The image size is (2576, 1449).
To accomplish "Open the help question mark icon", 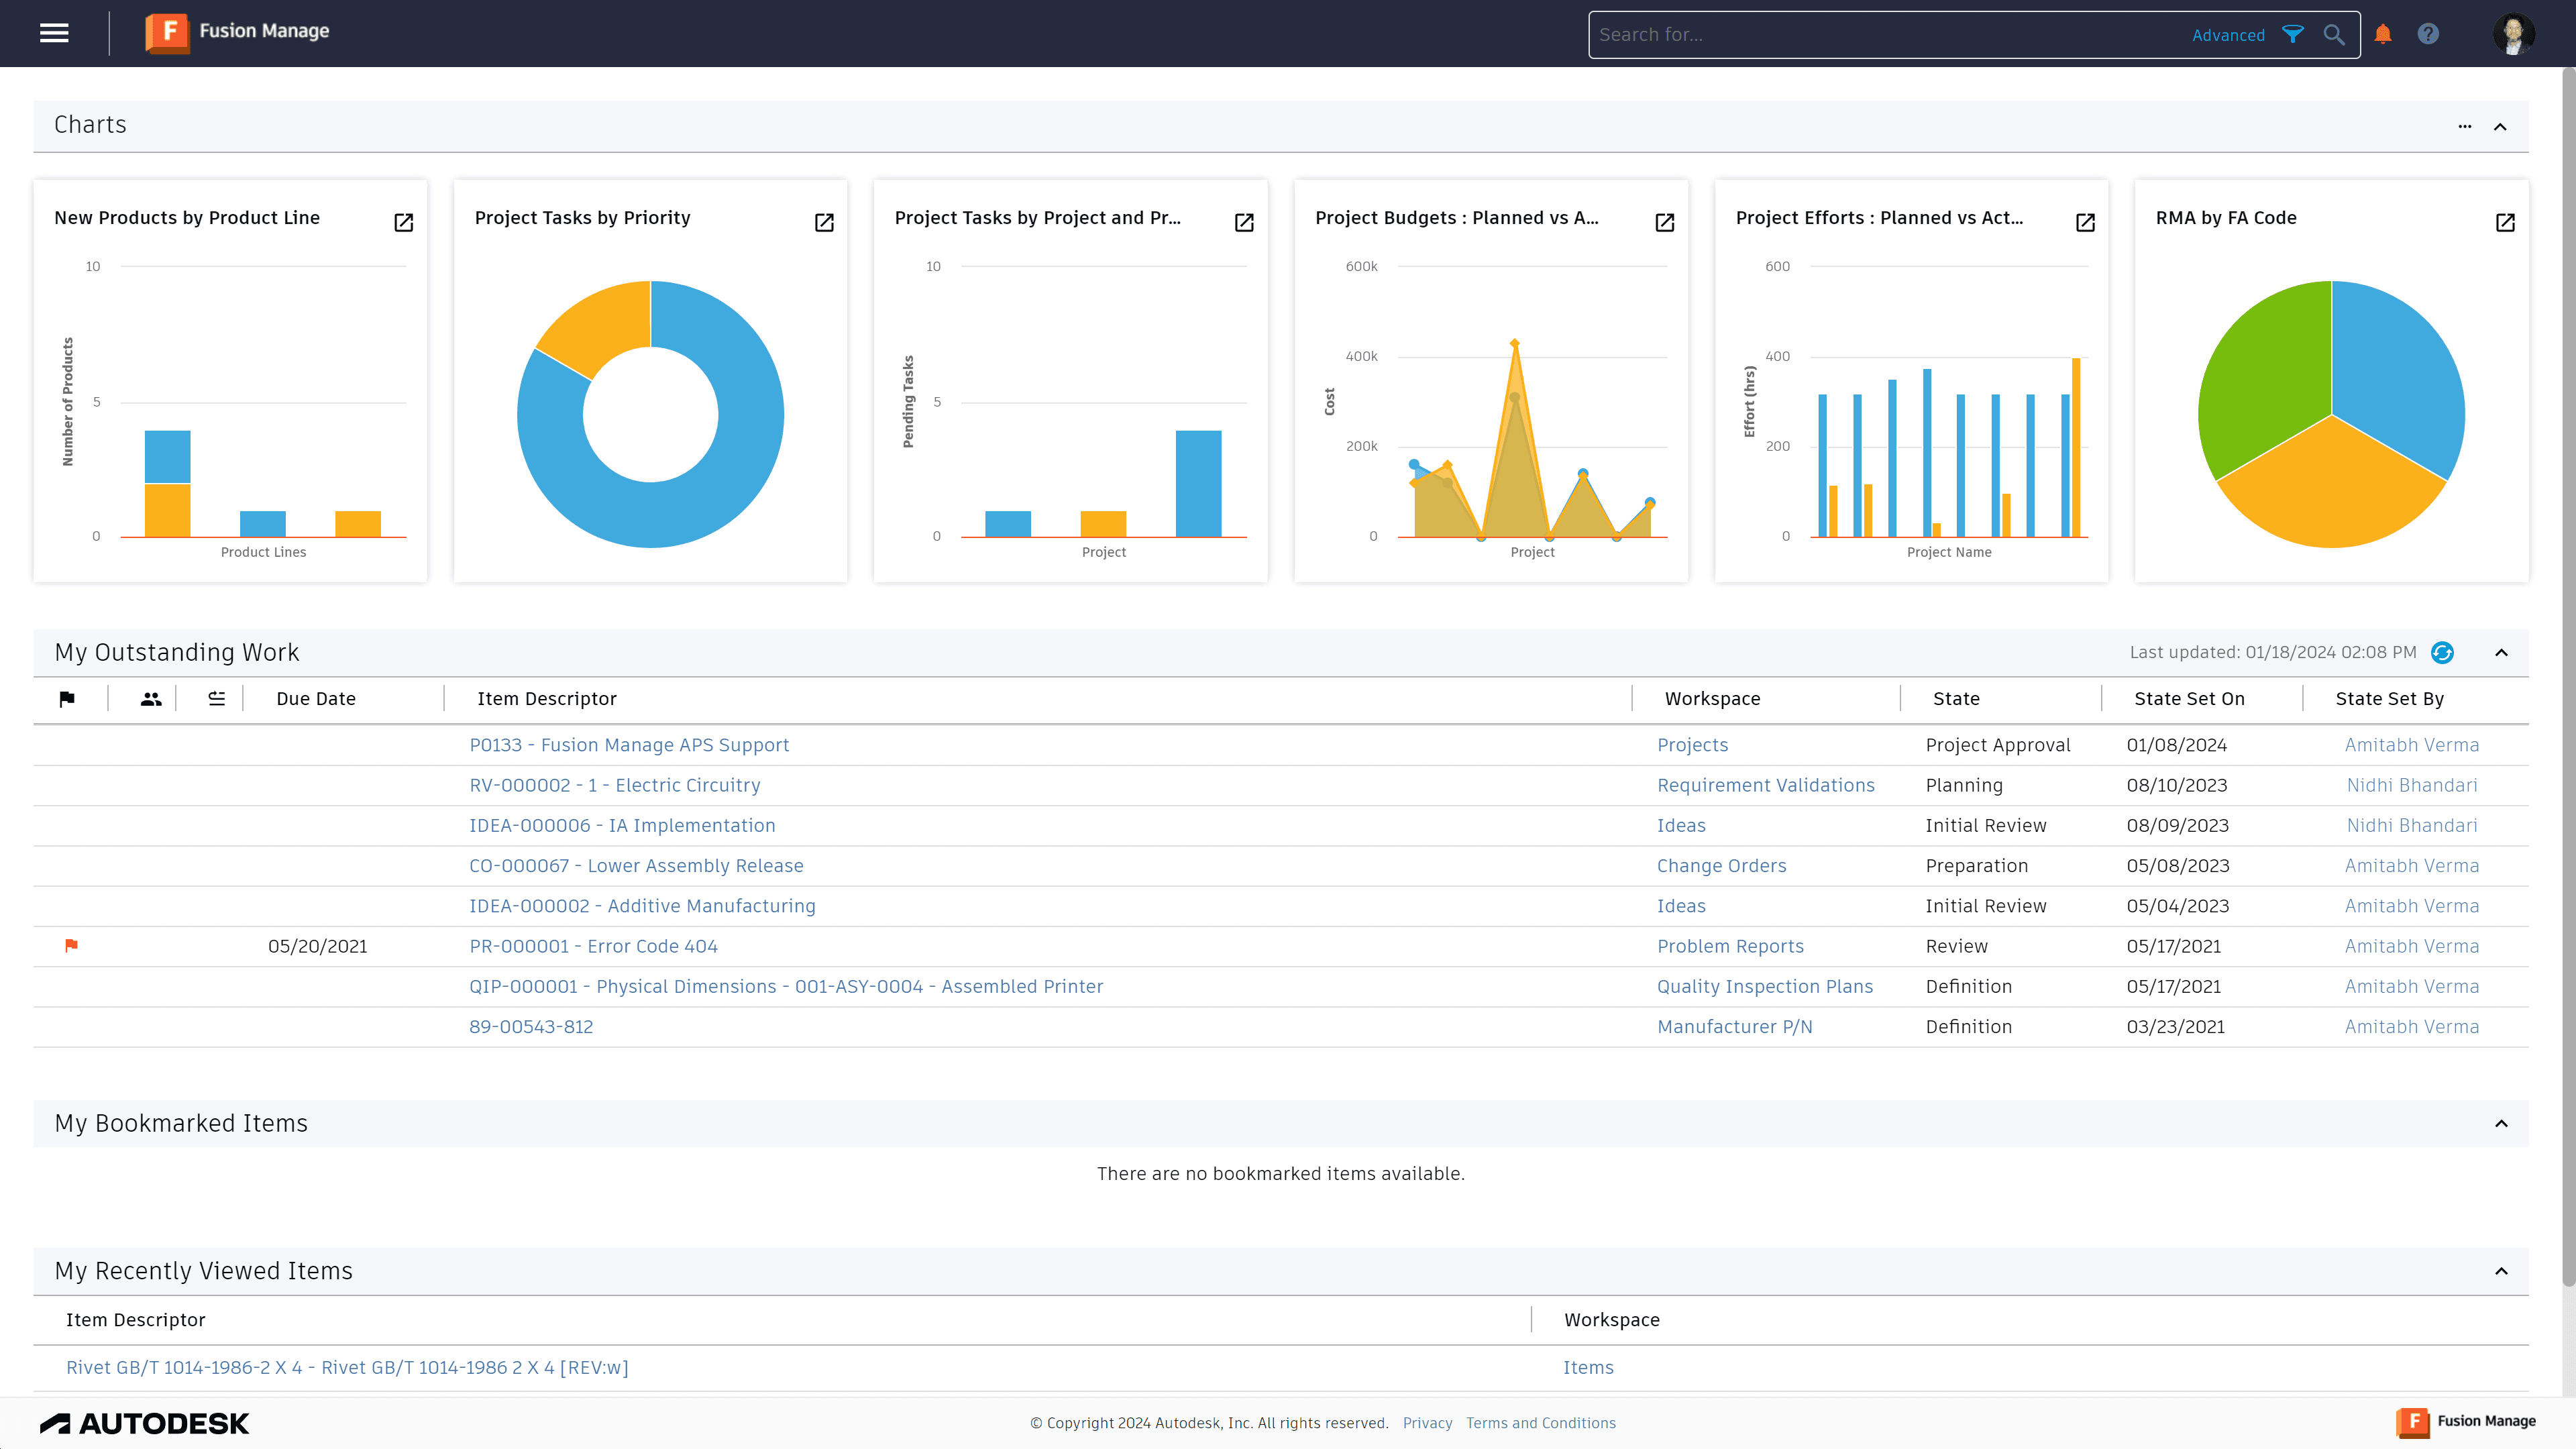I will coord(2428,33).
